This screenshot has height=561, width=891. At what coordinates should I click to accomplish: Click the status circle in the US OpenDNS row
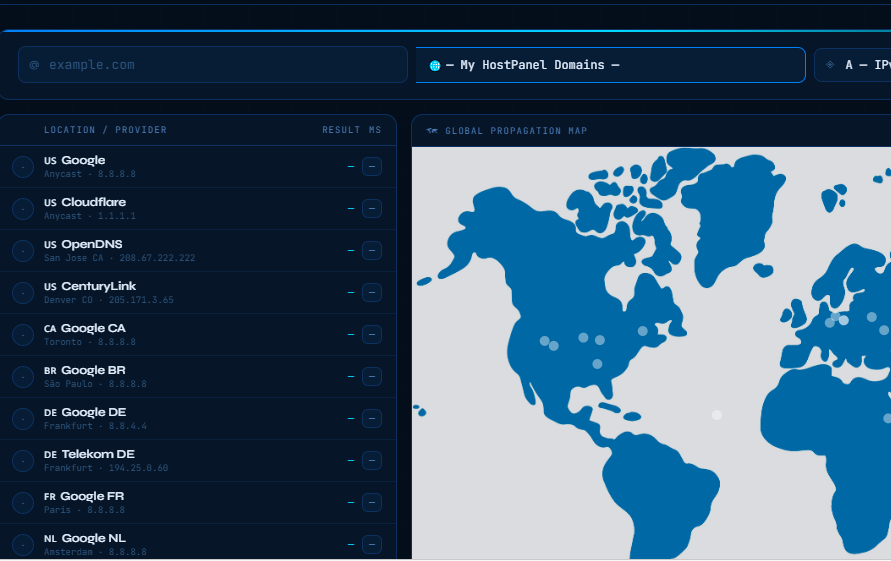tap(23, 251)
